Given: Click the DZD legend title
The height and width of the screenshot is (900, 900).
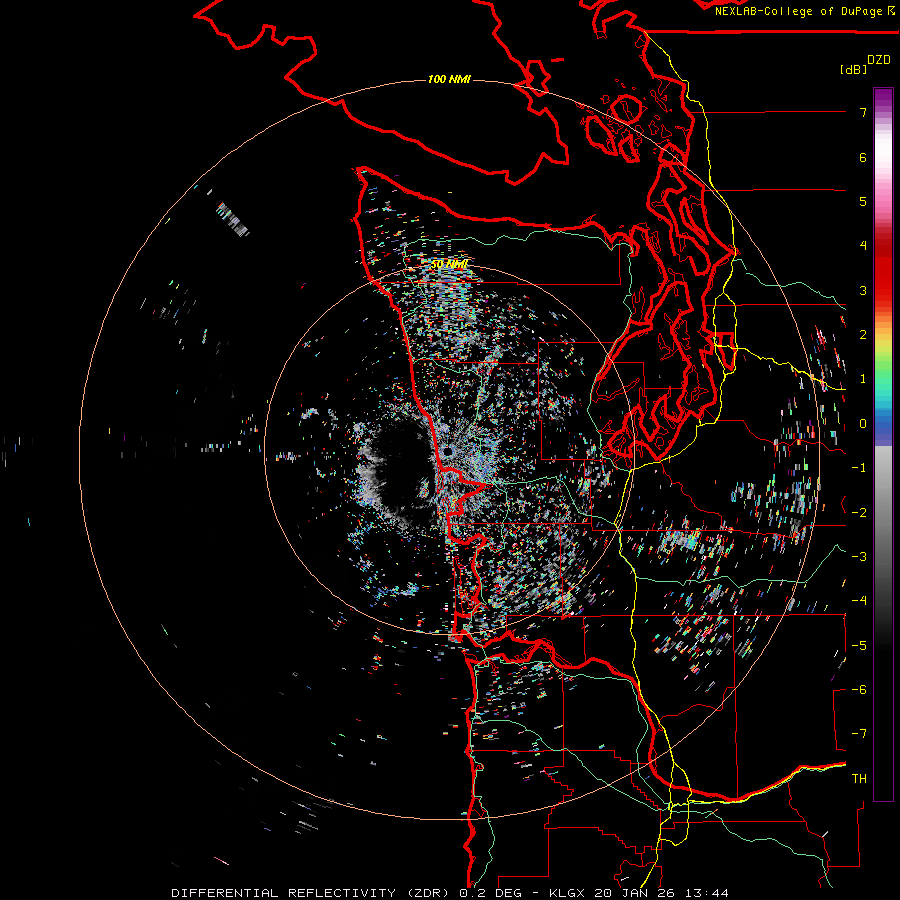Looking at the screenshot, I should (x=879, y=60).
